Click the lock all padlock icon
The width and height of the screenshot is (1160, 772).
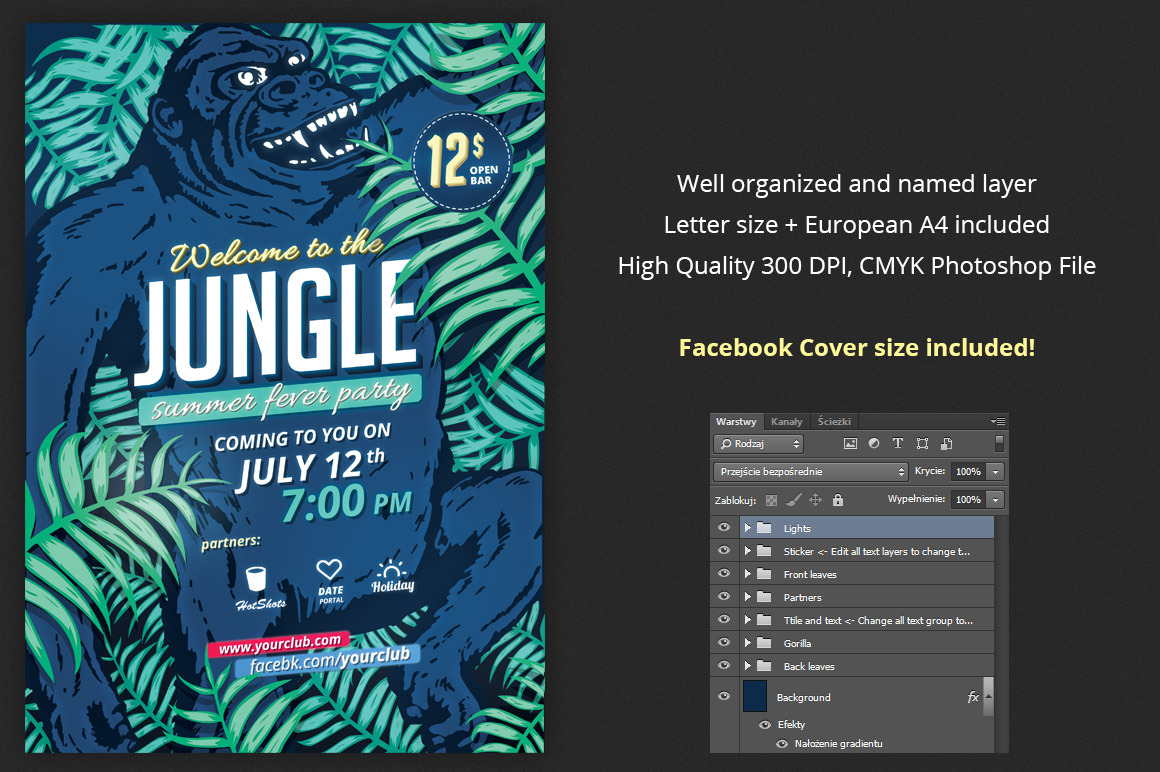point(838,499)
